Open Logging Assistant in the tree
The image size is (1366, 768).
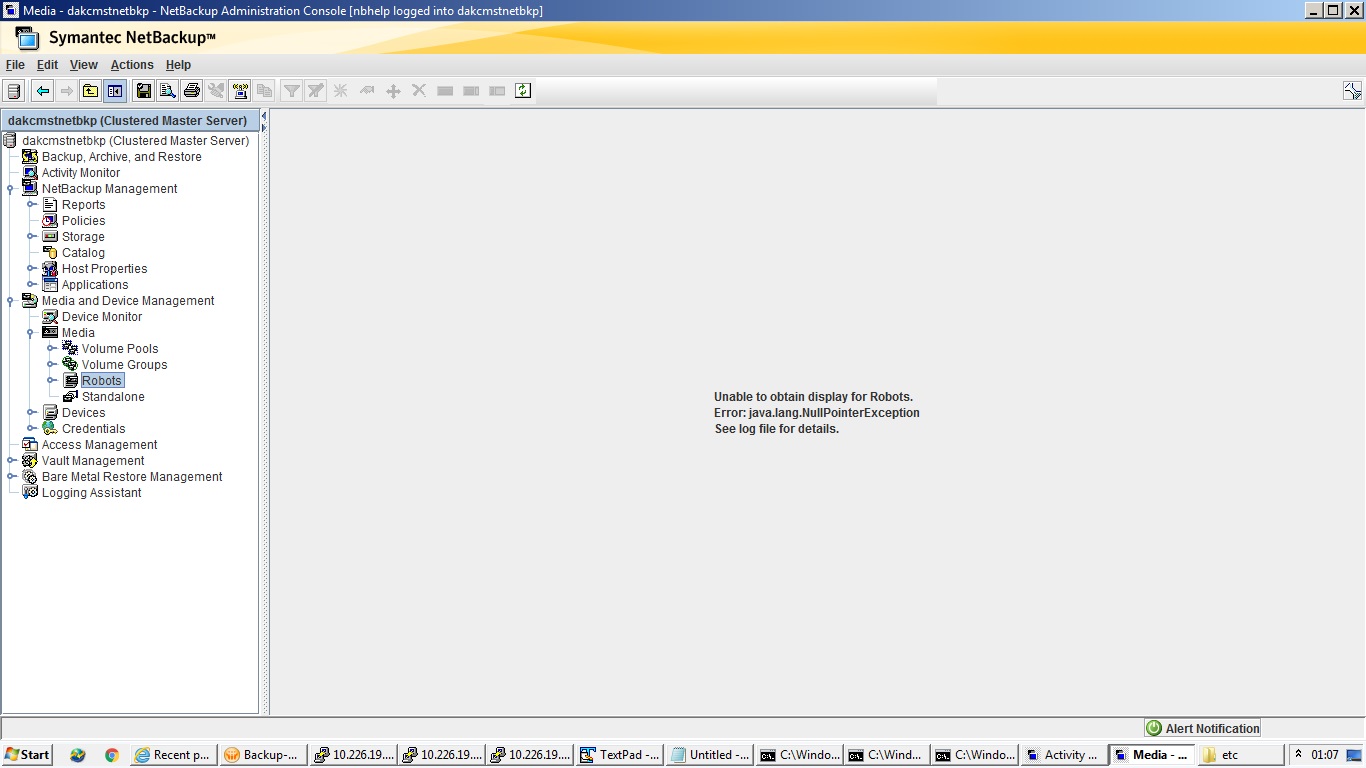coord(91,493)
